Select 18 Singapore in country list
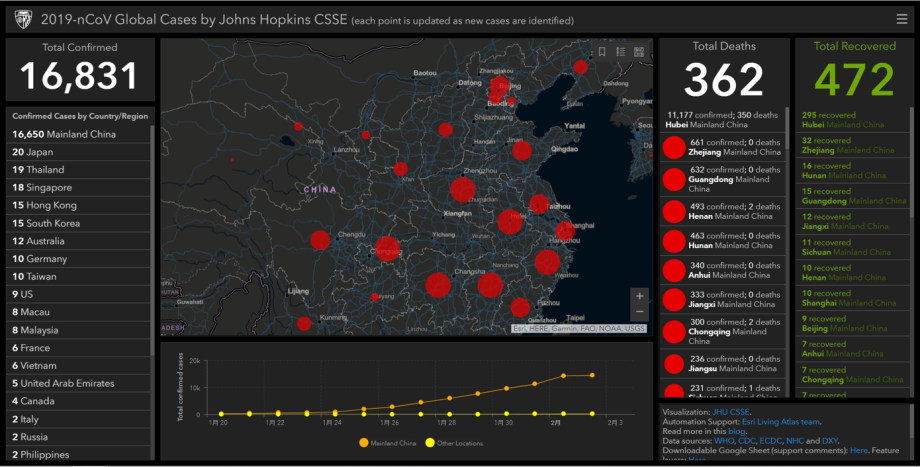The width and height of the screenshot is (920, 467). [79, 188]
